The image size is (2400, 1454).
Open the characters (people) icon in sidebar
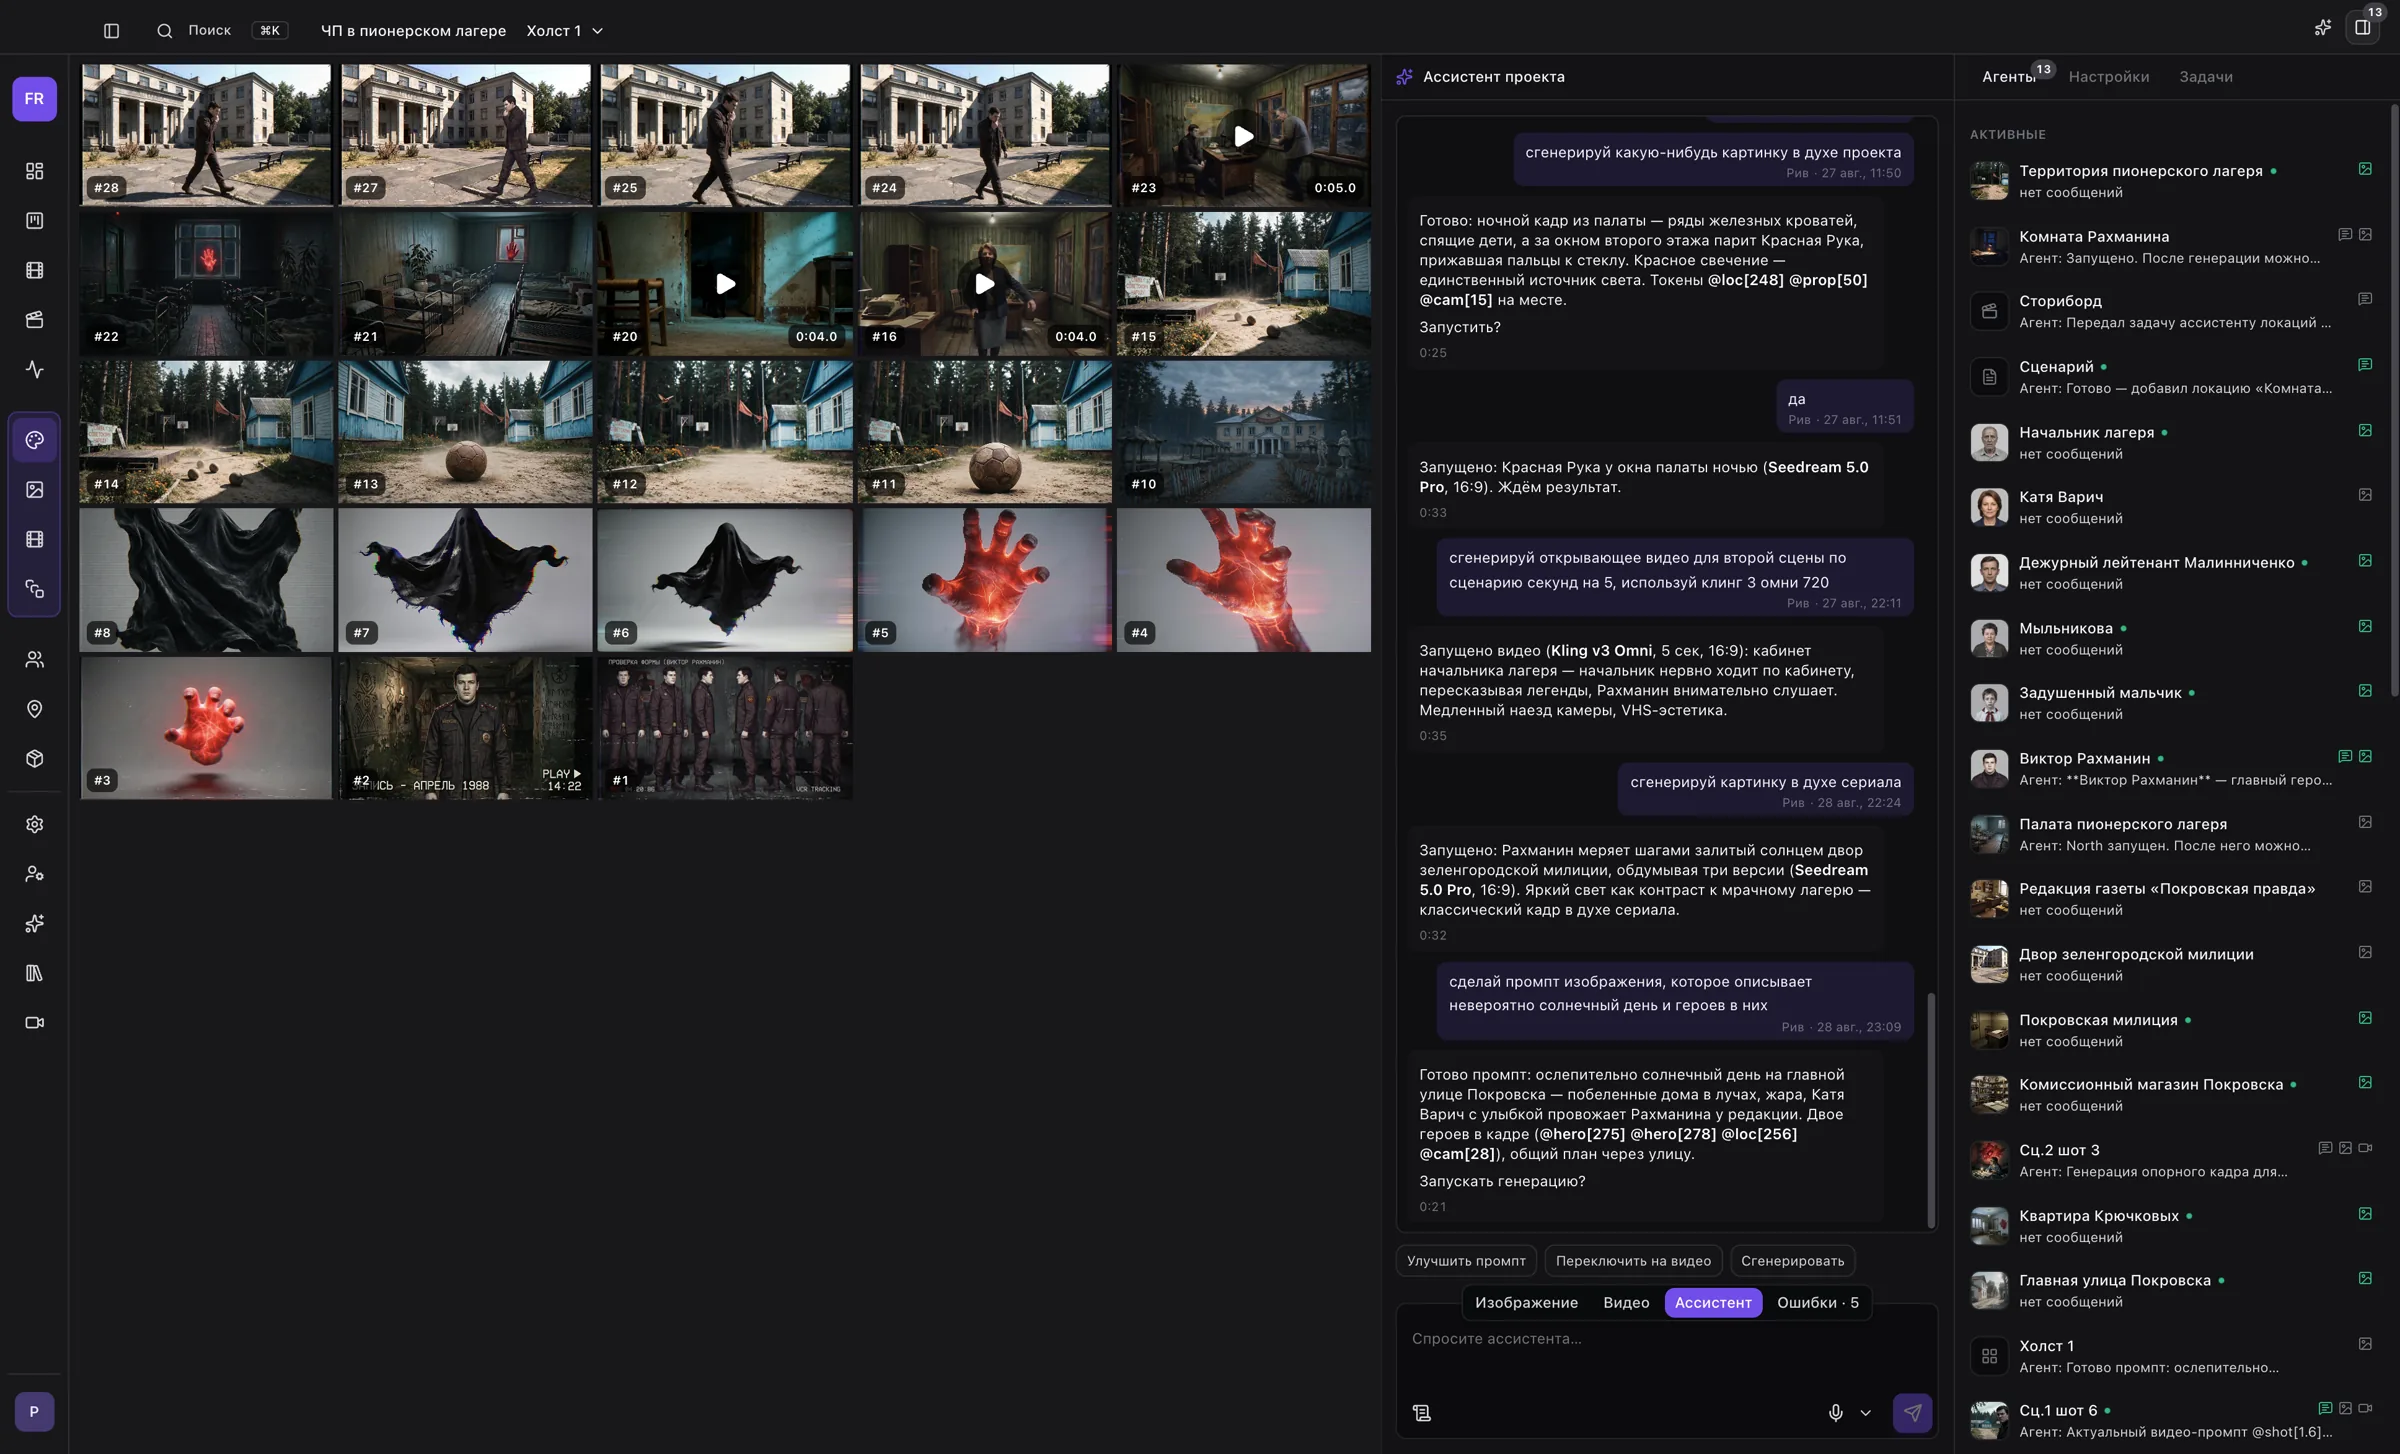(x=34, y=660)
